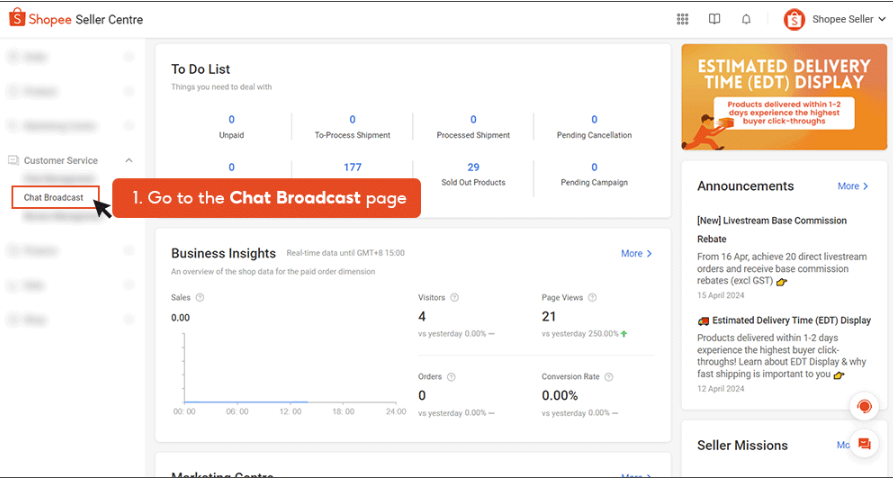Open Livestream Base Commission Rebate announcement
Screen dimensions: 893x478
point(772,230)
